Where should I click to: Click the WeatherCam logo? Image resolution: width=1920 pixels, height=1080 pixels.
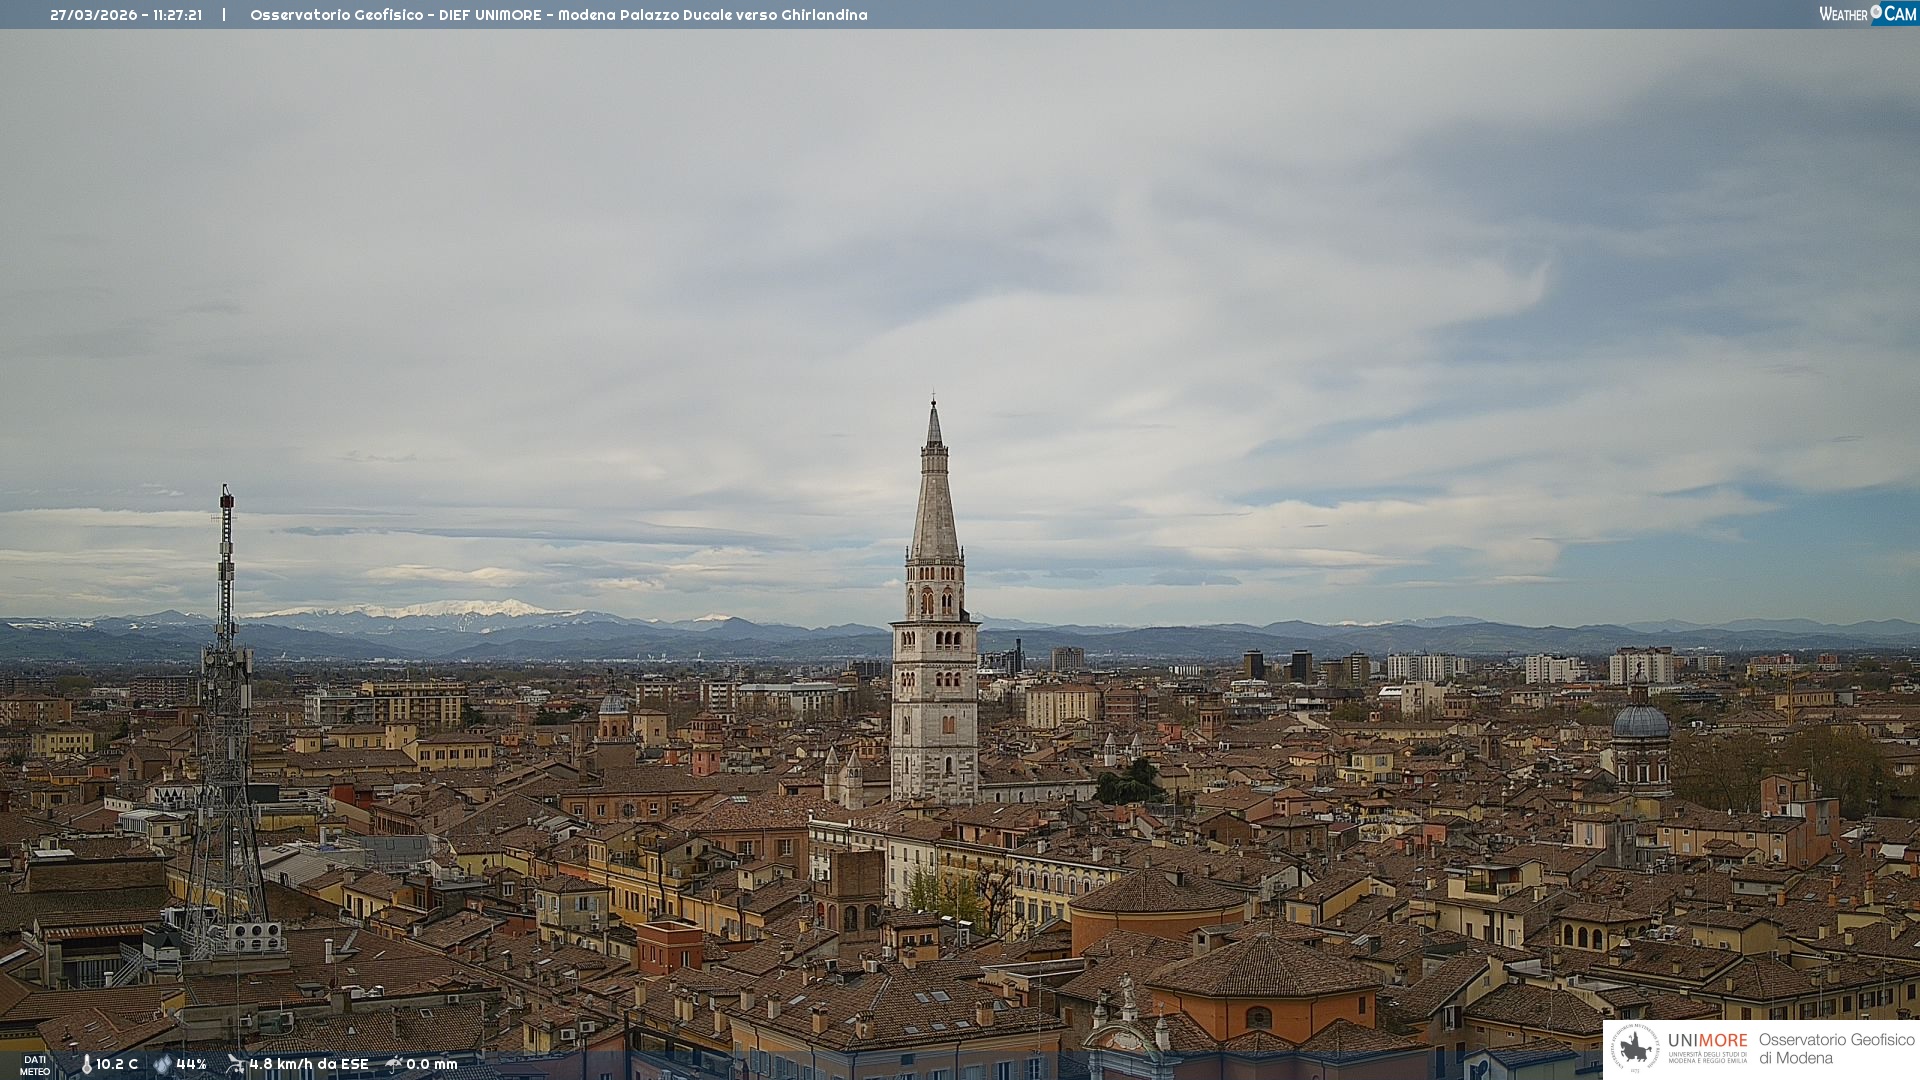(1867, 14)
